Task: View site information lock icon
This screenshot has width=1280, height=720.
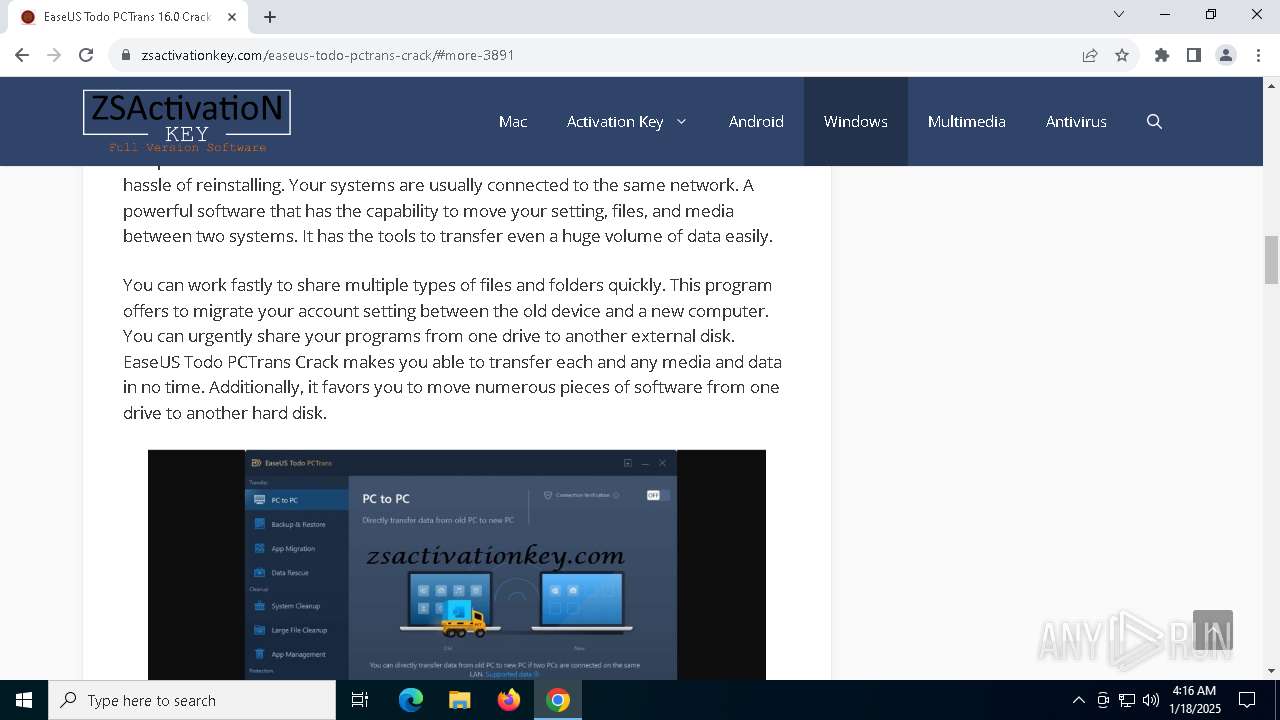Action: tap(126, 55)
